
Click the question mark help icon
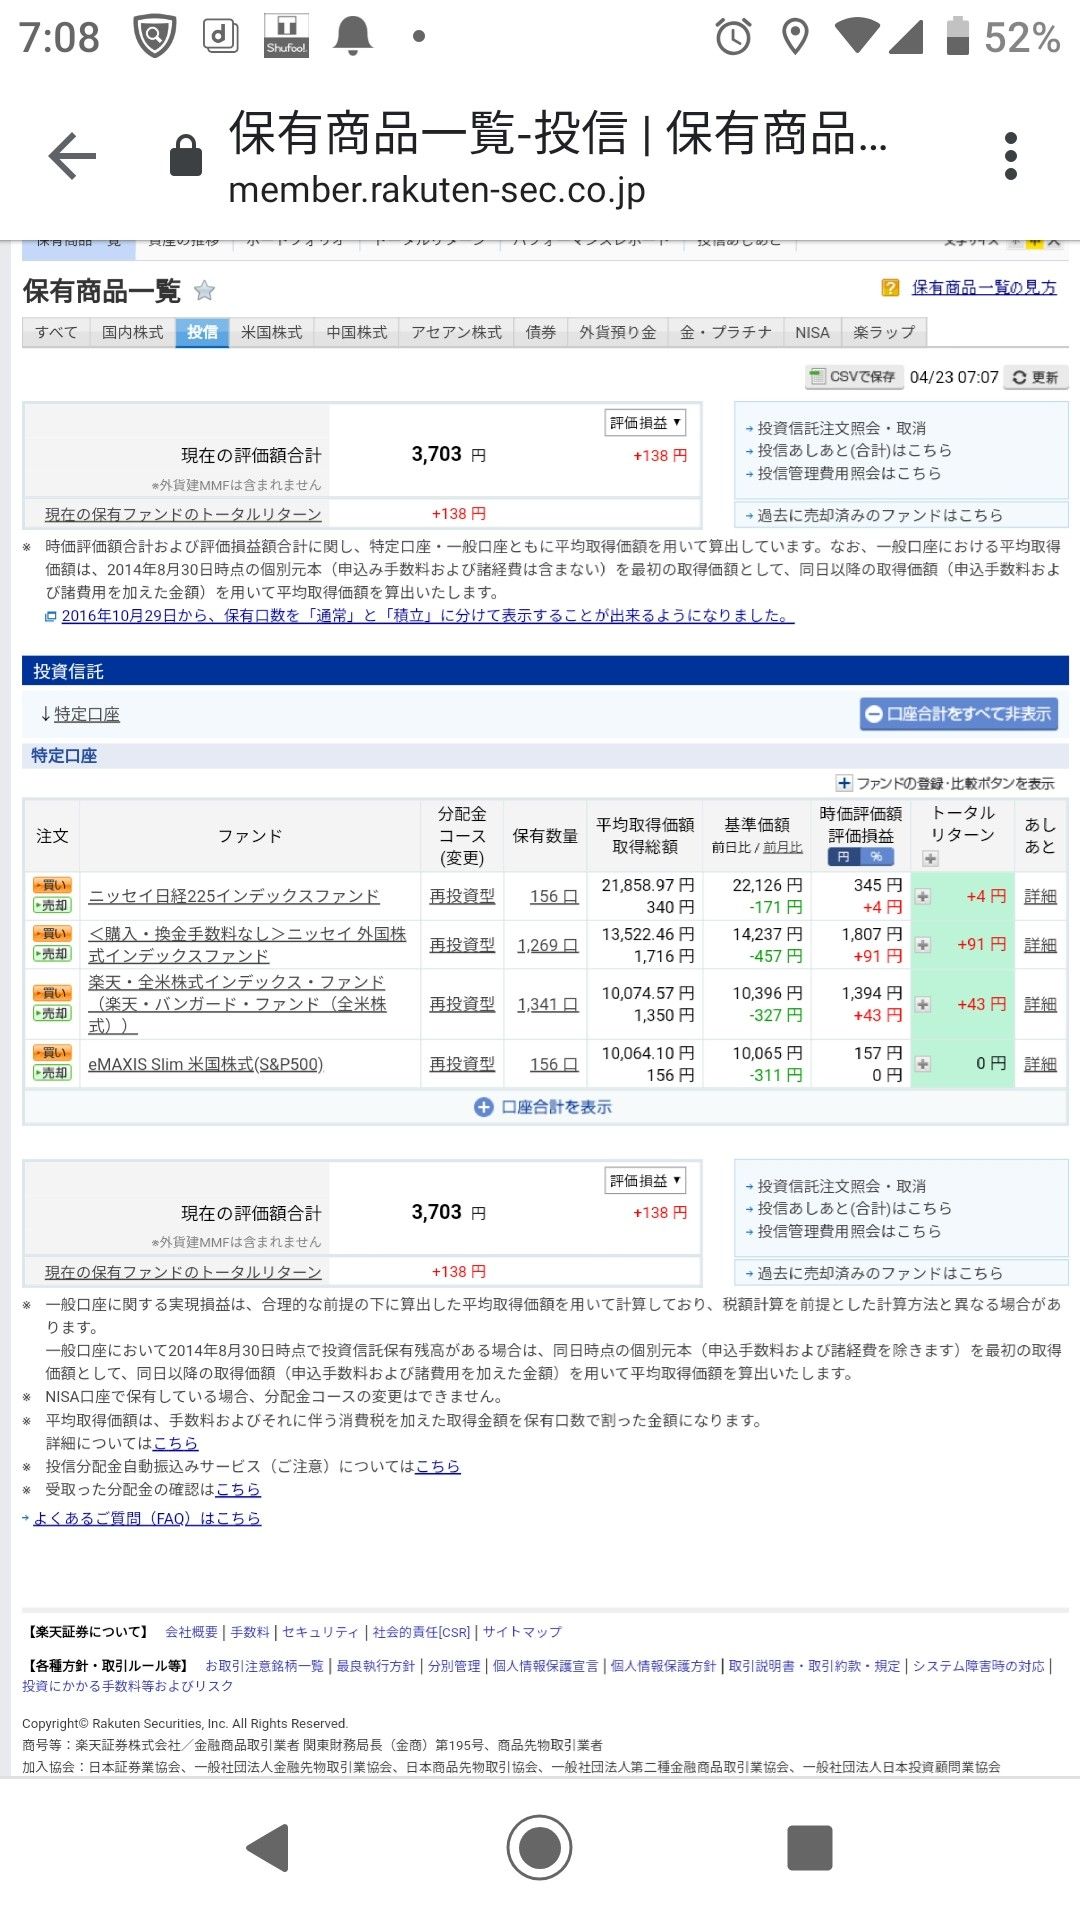tap(890, 288)
